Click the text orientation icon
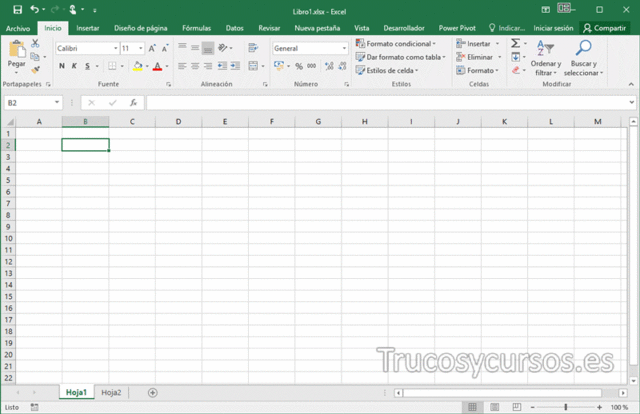Image resolution: width=640 pixels, height=414 pixels. coord(223,48)
